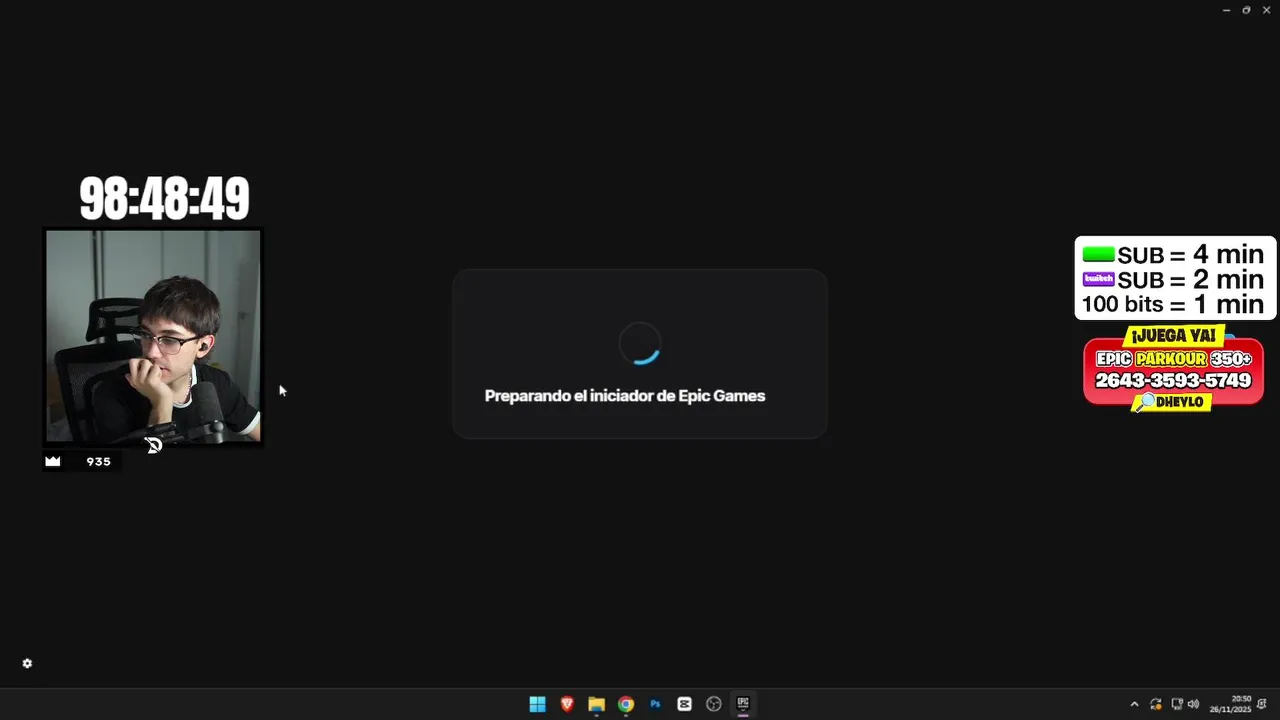The width and height of the screenshot is (1280, 720).
Task: Click "Preparando el iniciador de Epic Games" text
Action: [x=625, y=396]
